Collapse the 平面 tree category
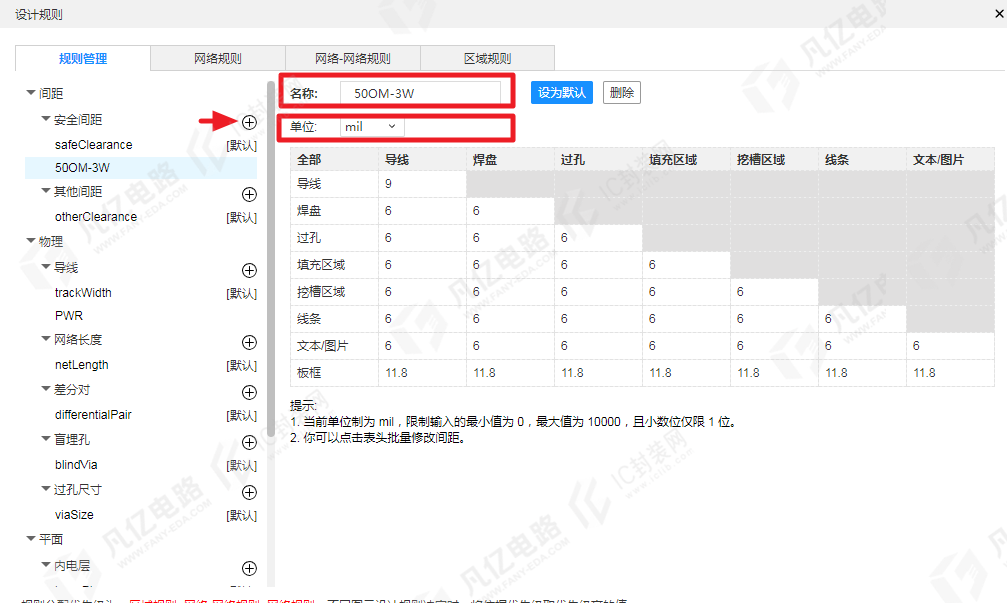Viewport: 1007px width, 603px height. click(30, 539)
